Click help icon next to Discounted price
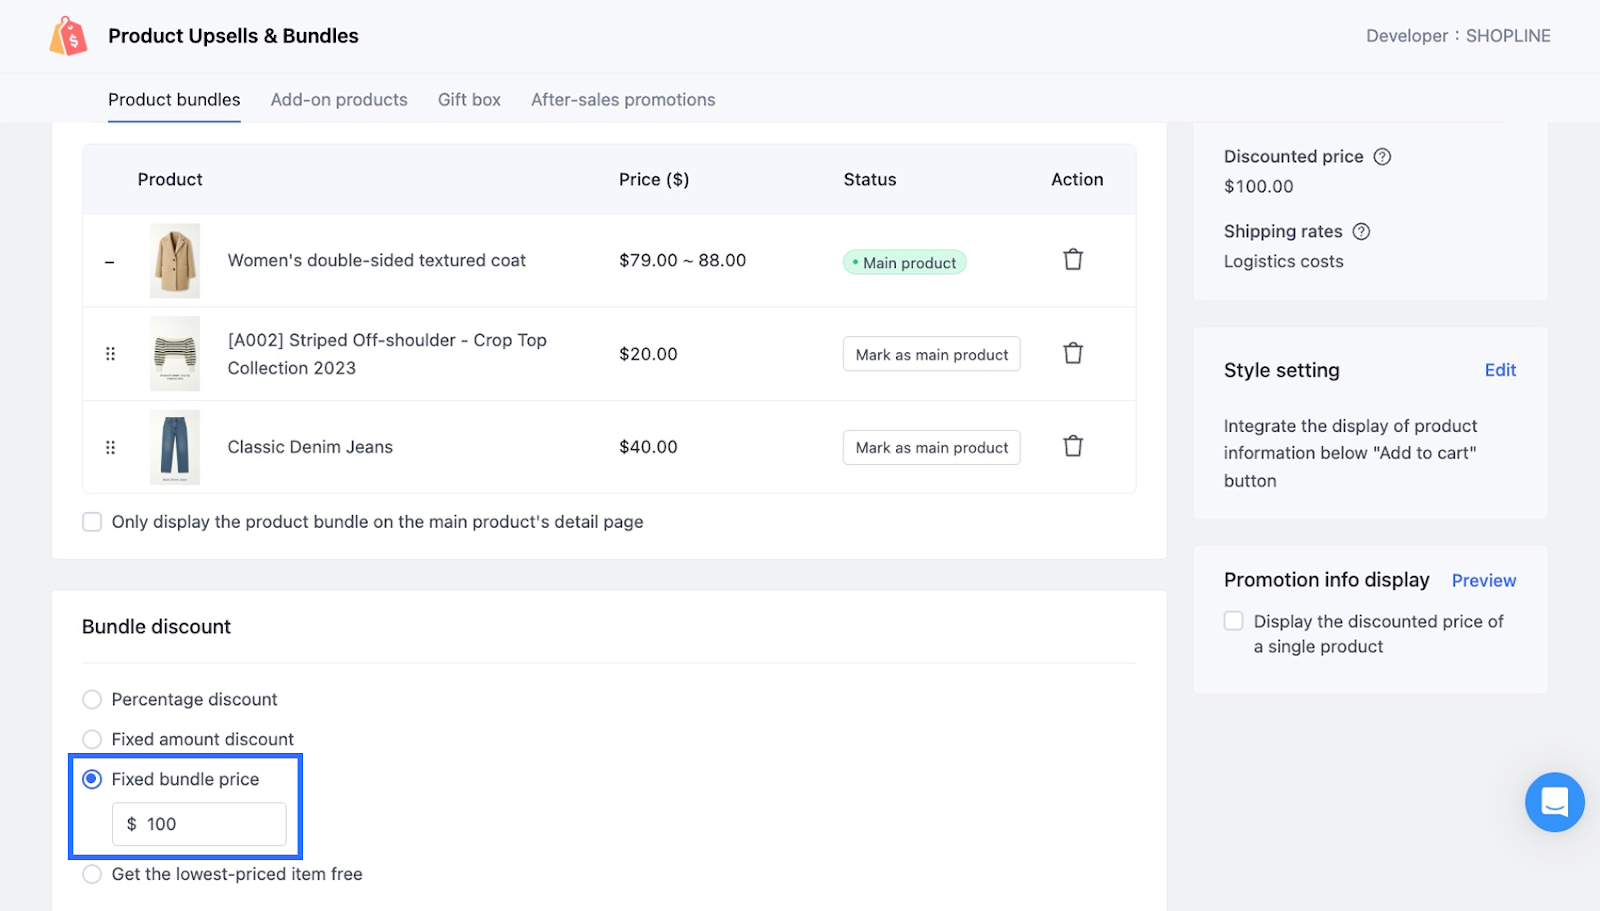 [1382, 157]
